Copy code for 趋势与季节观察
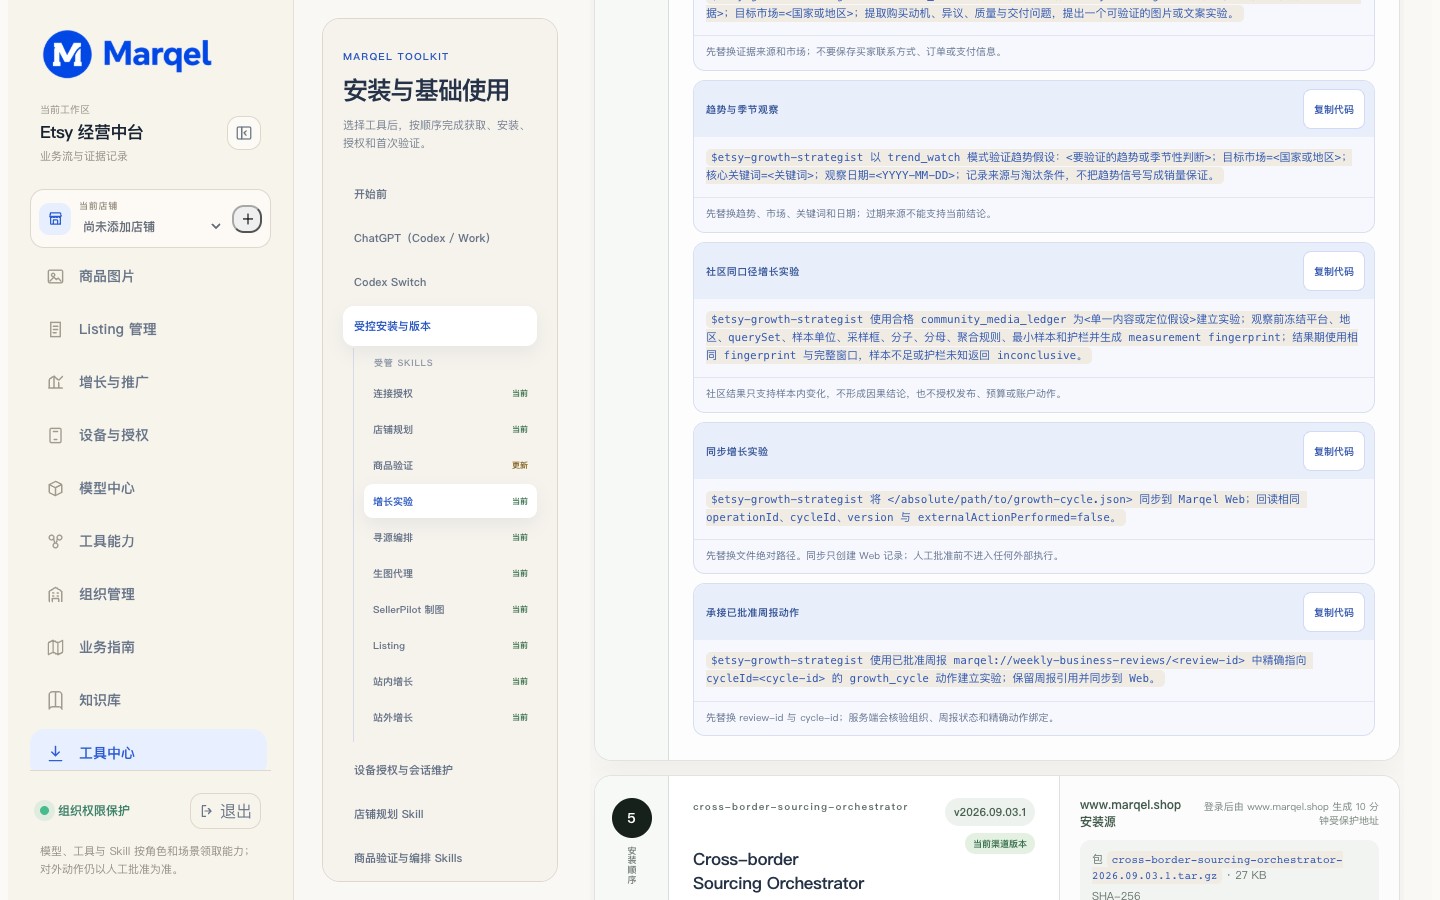The height and width of the screenshot is (900, 1440). pos(1334,109)
